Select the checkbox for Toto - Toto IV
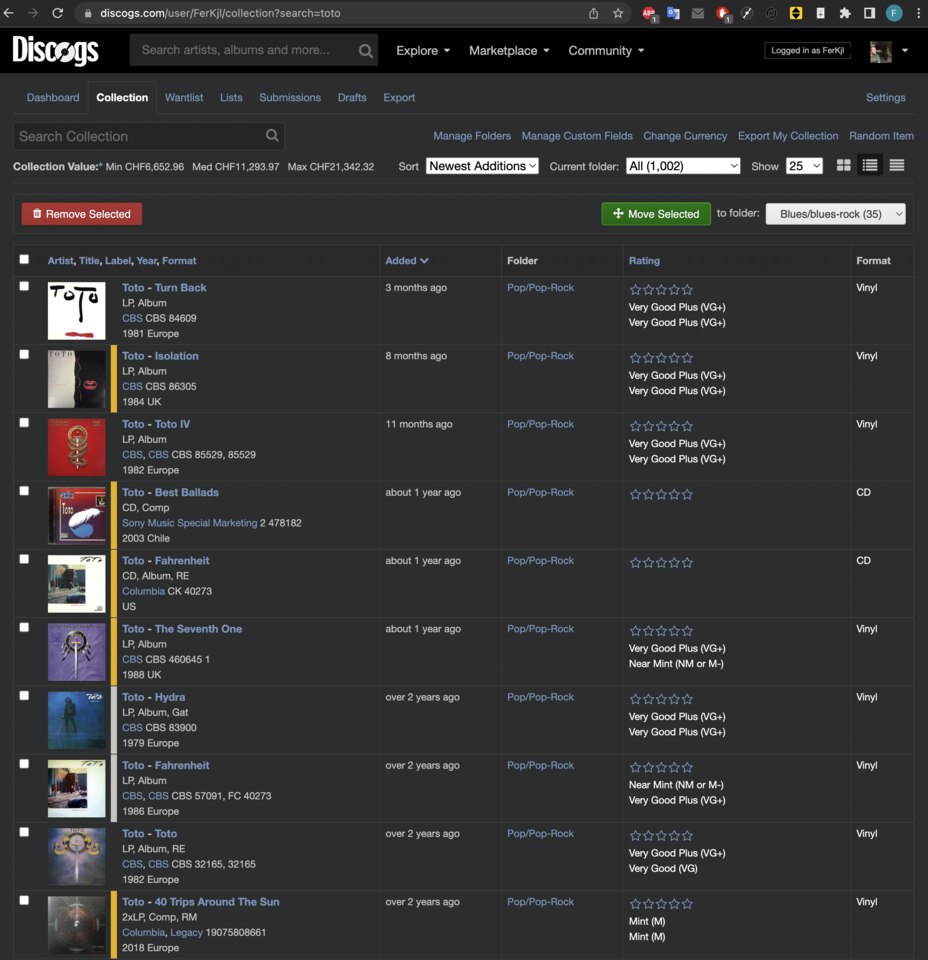Screen dimensions: 928x960 (24, 422)
